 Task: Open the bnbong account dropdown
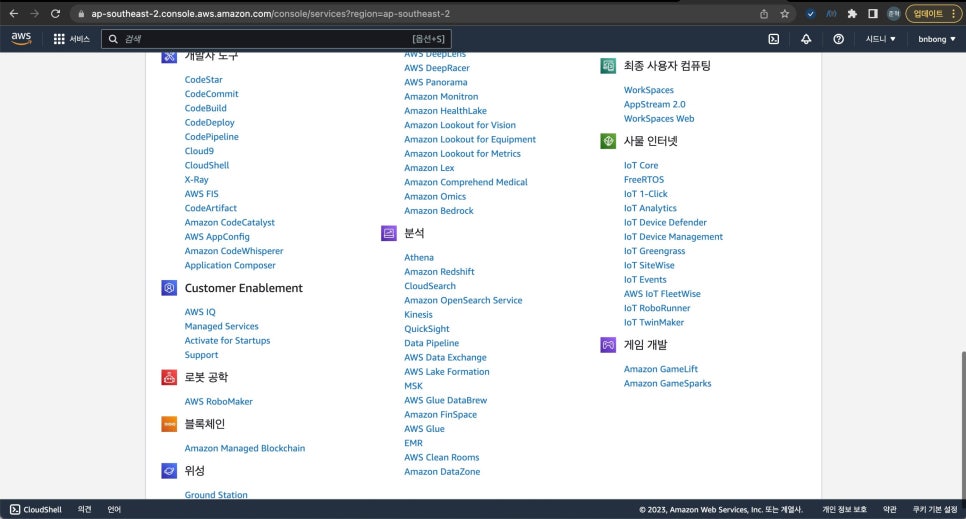(x=936, y=39)
